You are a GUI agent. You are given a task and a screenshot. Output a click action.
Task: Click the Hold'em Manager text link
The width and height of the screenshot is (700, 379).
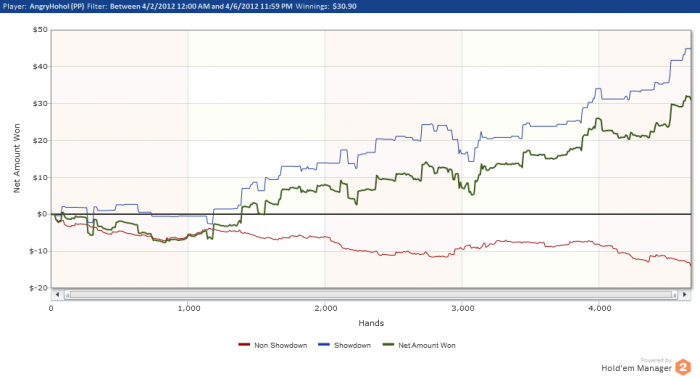[x=636, y=368]
